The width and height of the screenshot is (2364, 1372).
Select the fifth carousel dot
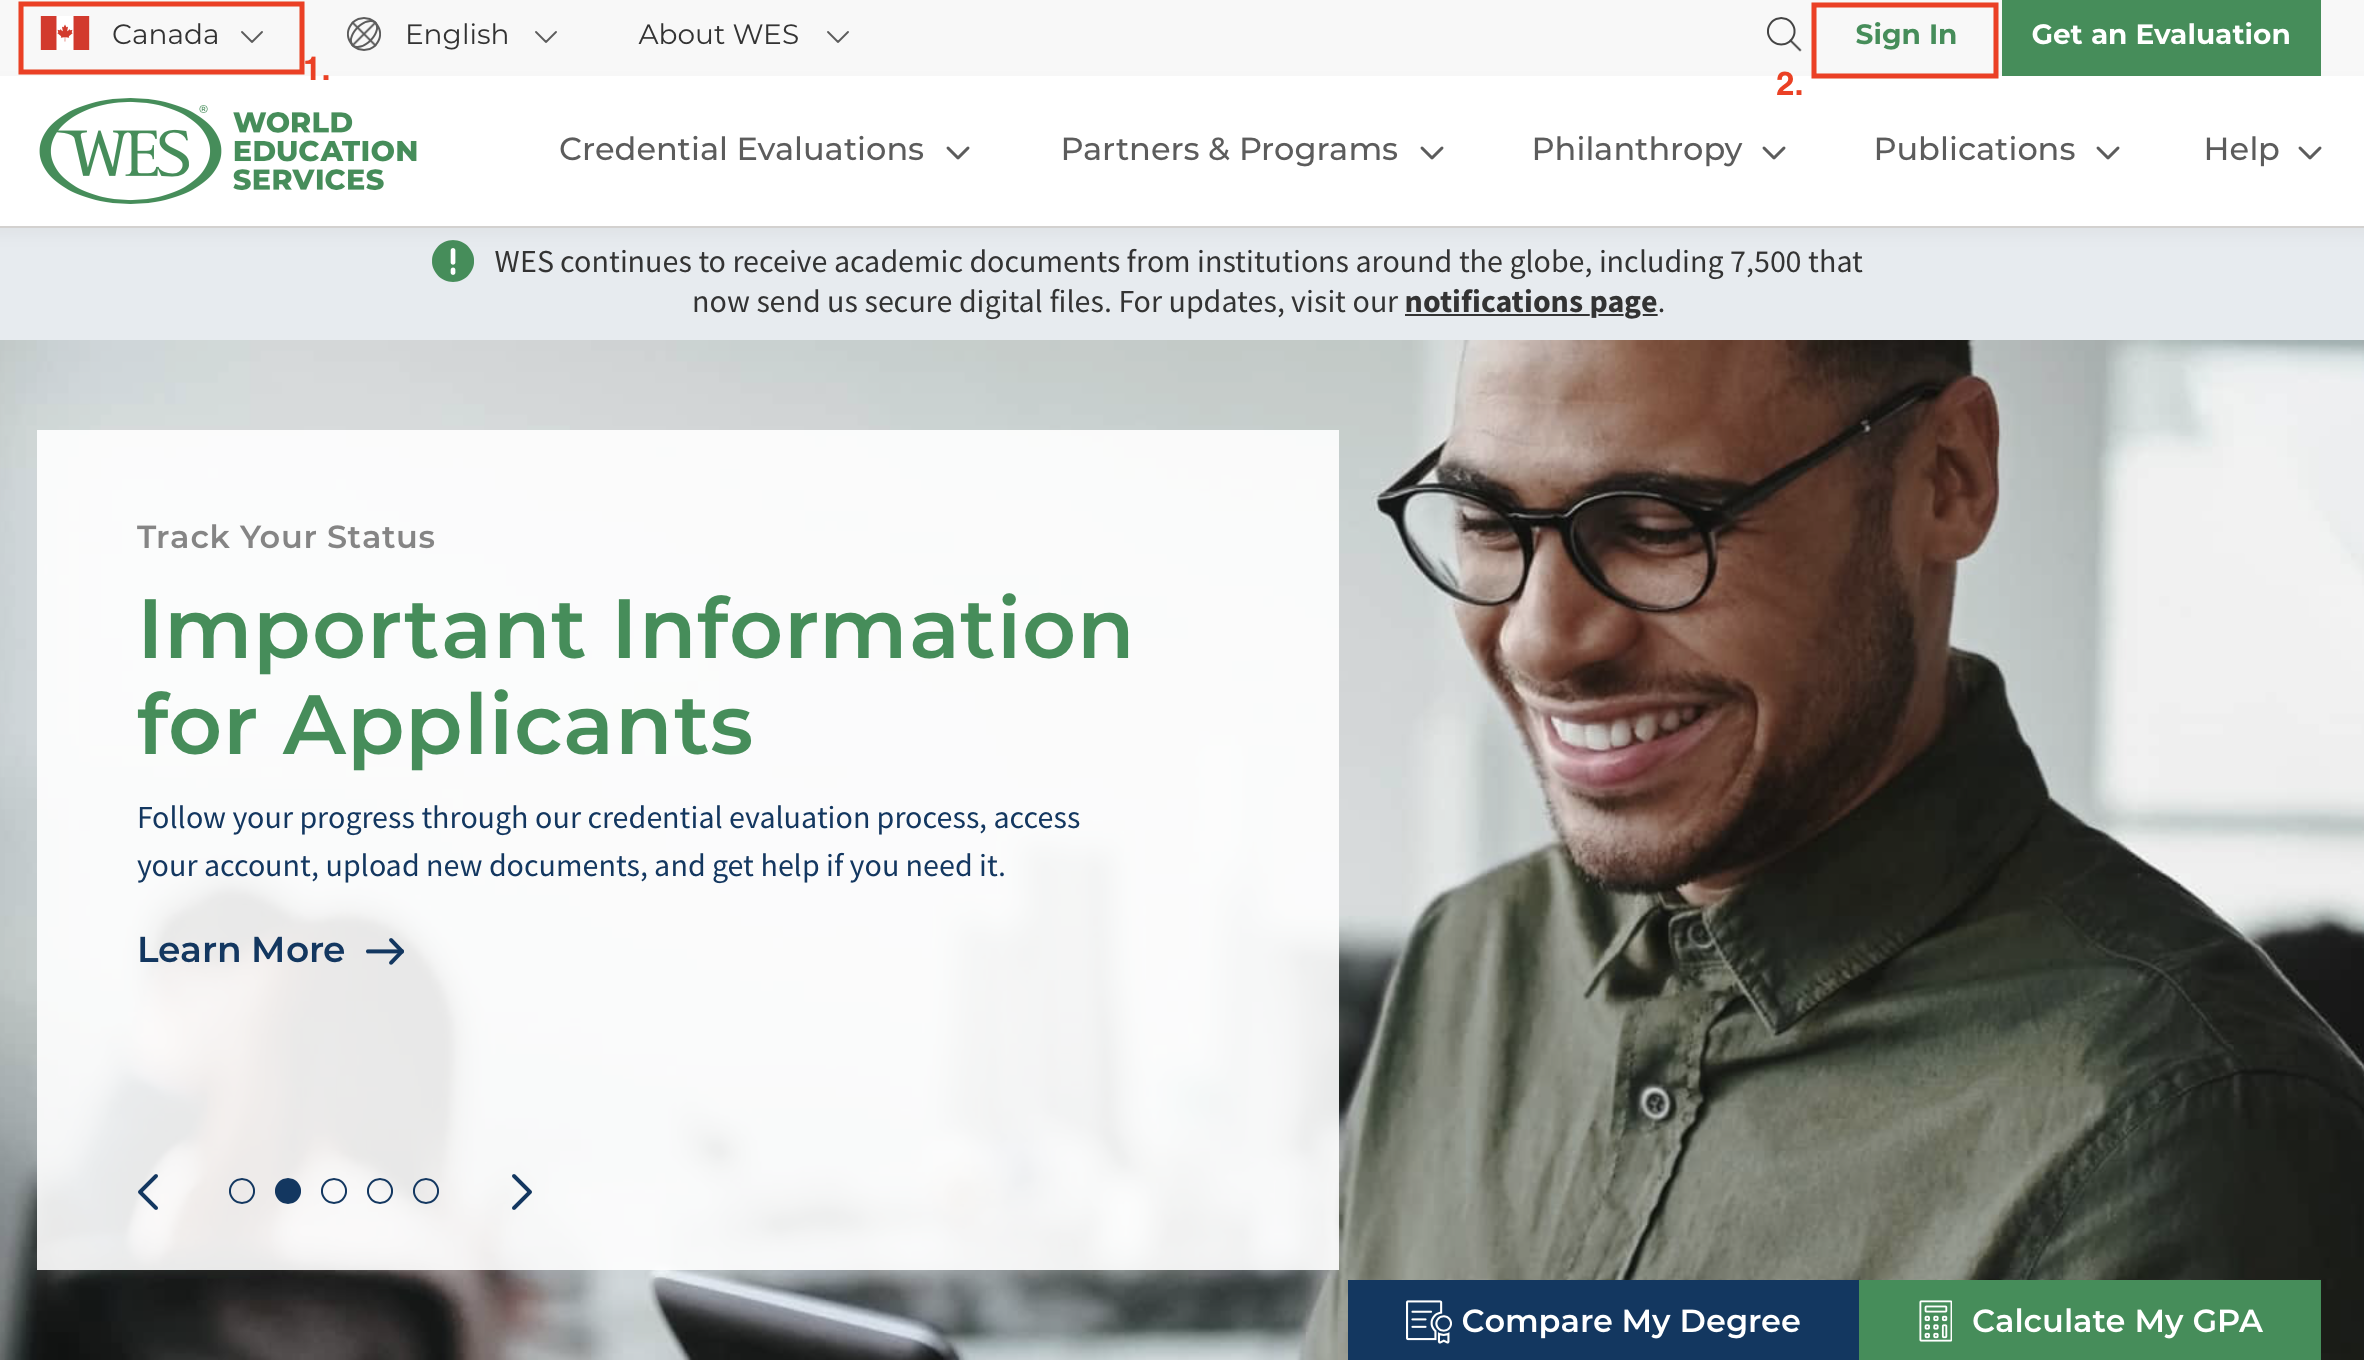pos(426,1191)
